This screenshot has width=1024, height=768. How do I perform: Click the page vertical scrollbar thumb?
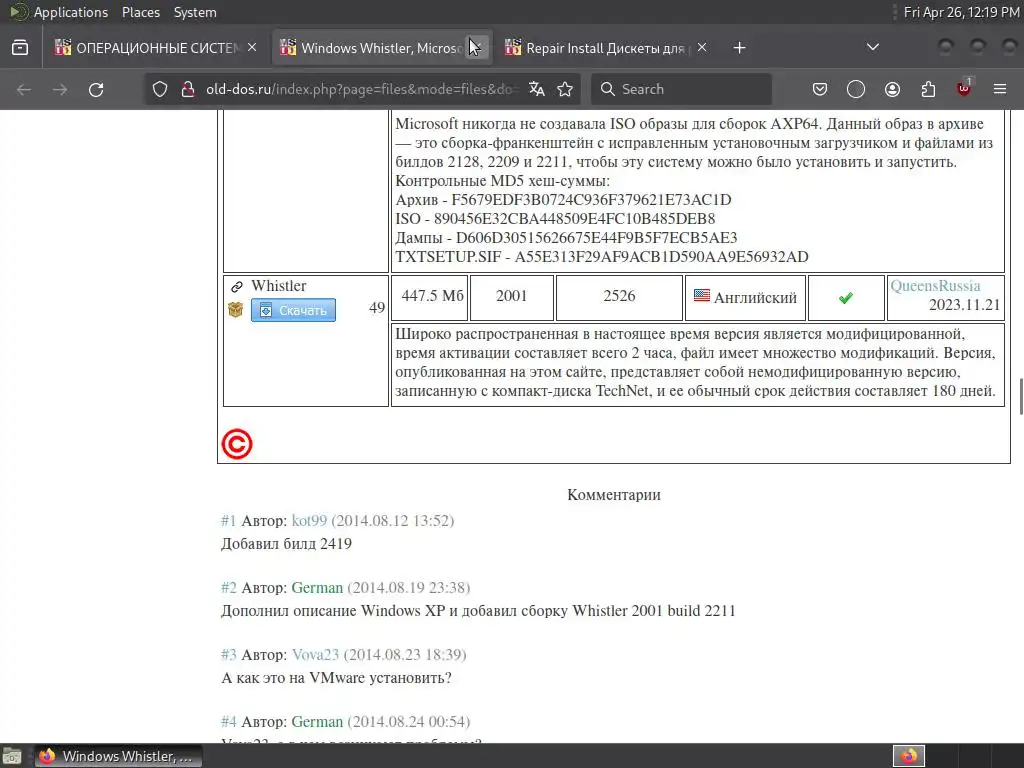coord(1021,396)
